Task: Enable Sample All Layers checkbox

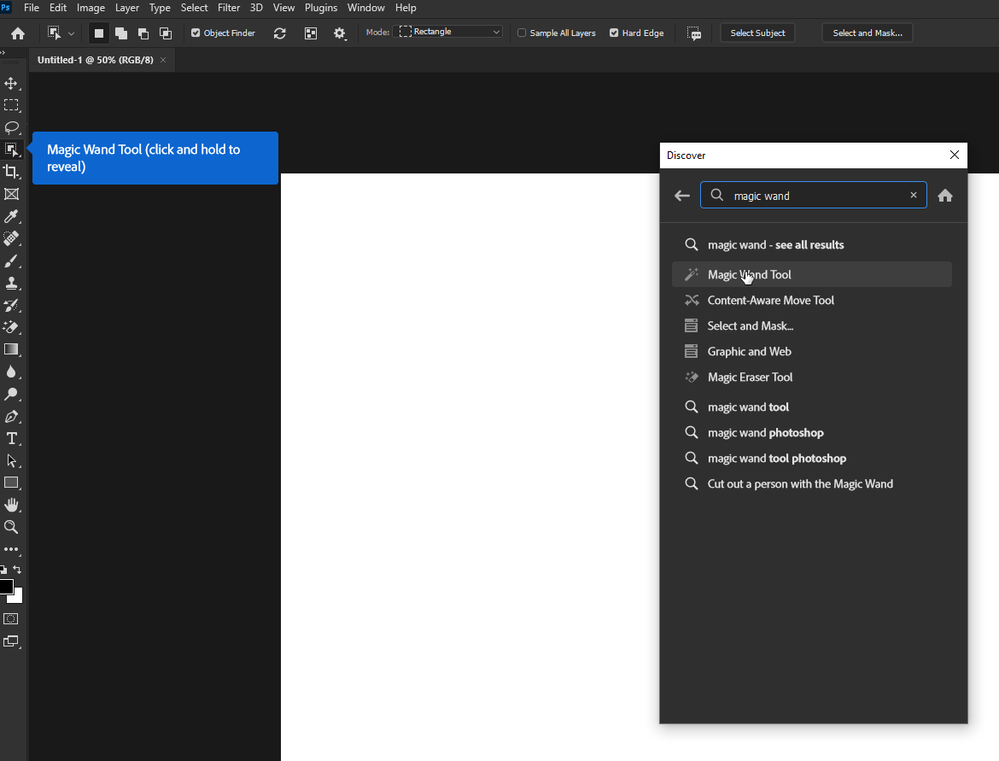Action: 522,33
